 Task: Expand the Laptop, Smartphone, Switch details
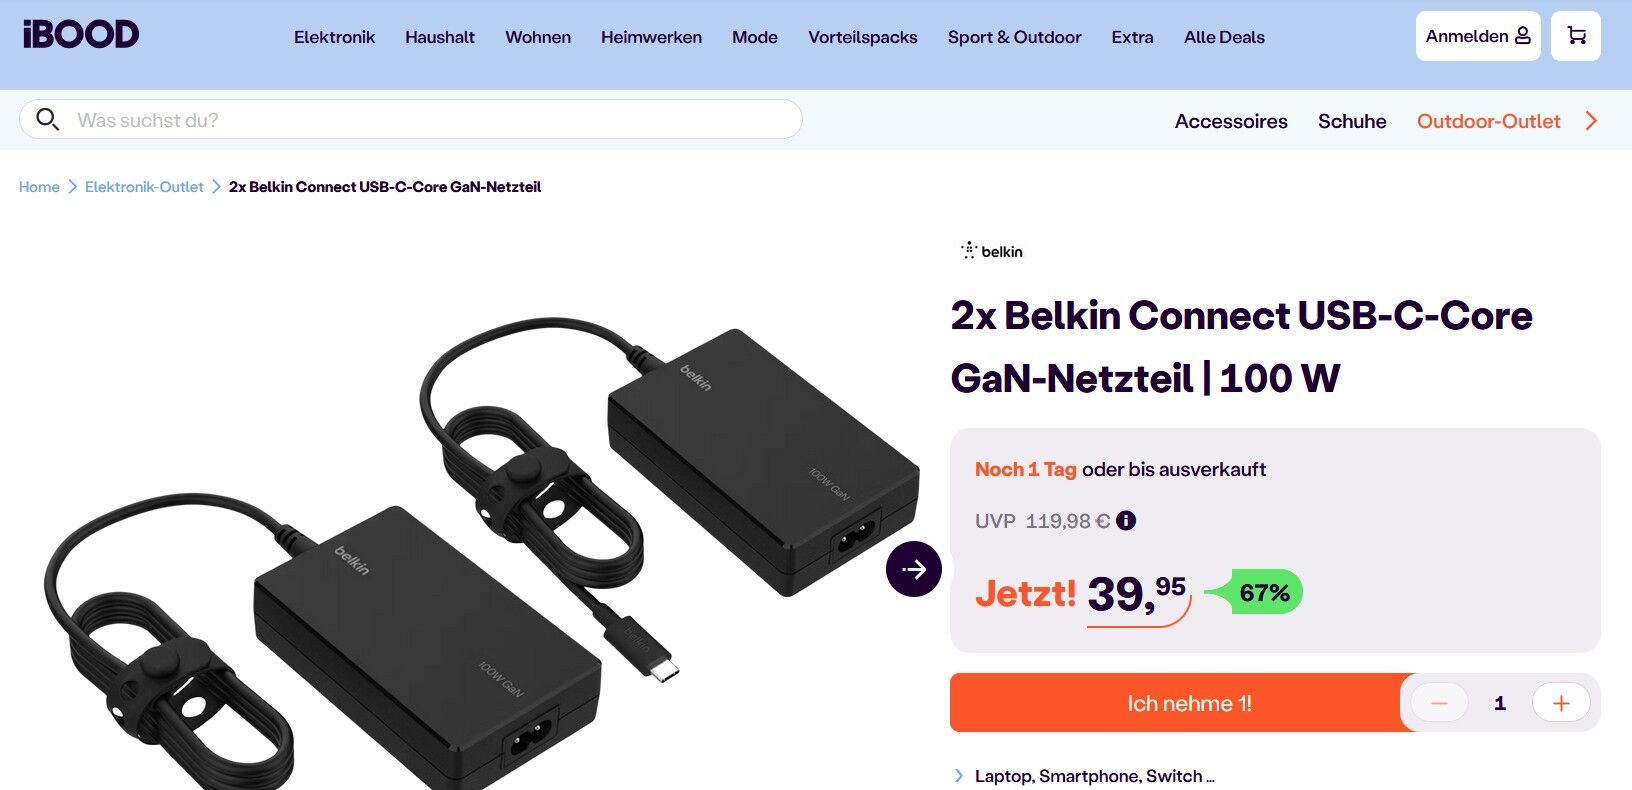pyautogui.click(x=1085, y=776)
